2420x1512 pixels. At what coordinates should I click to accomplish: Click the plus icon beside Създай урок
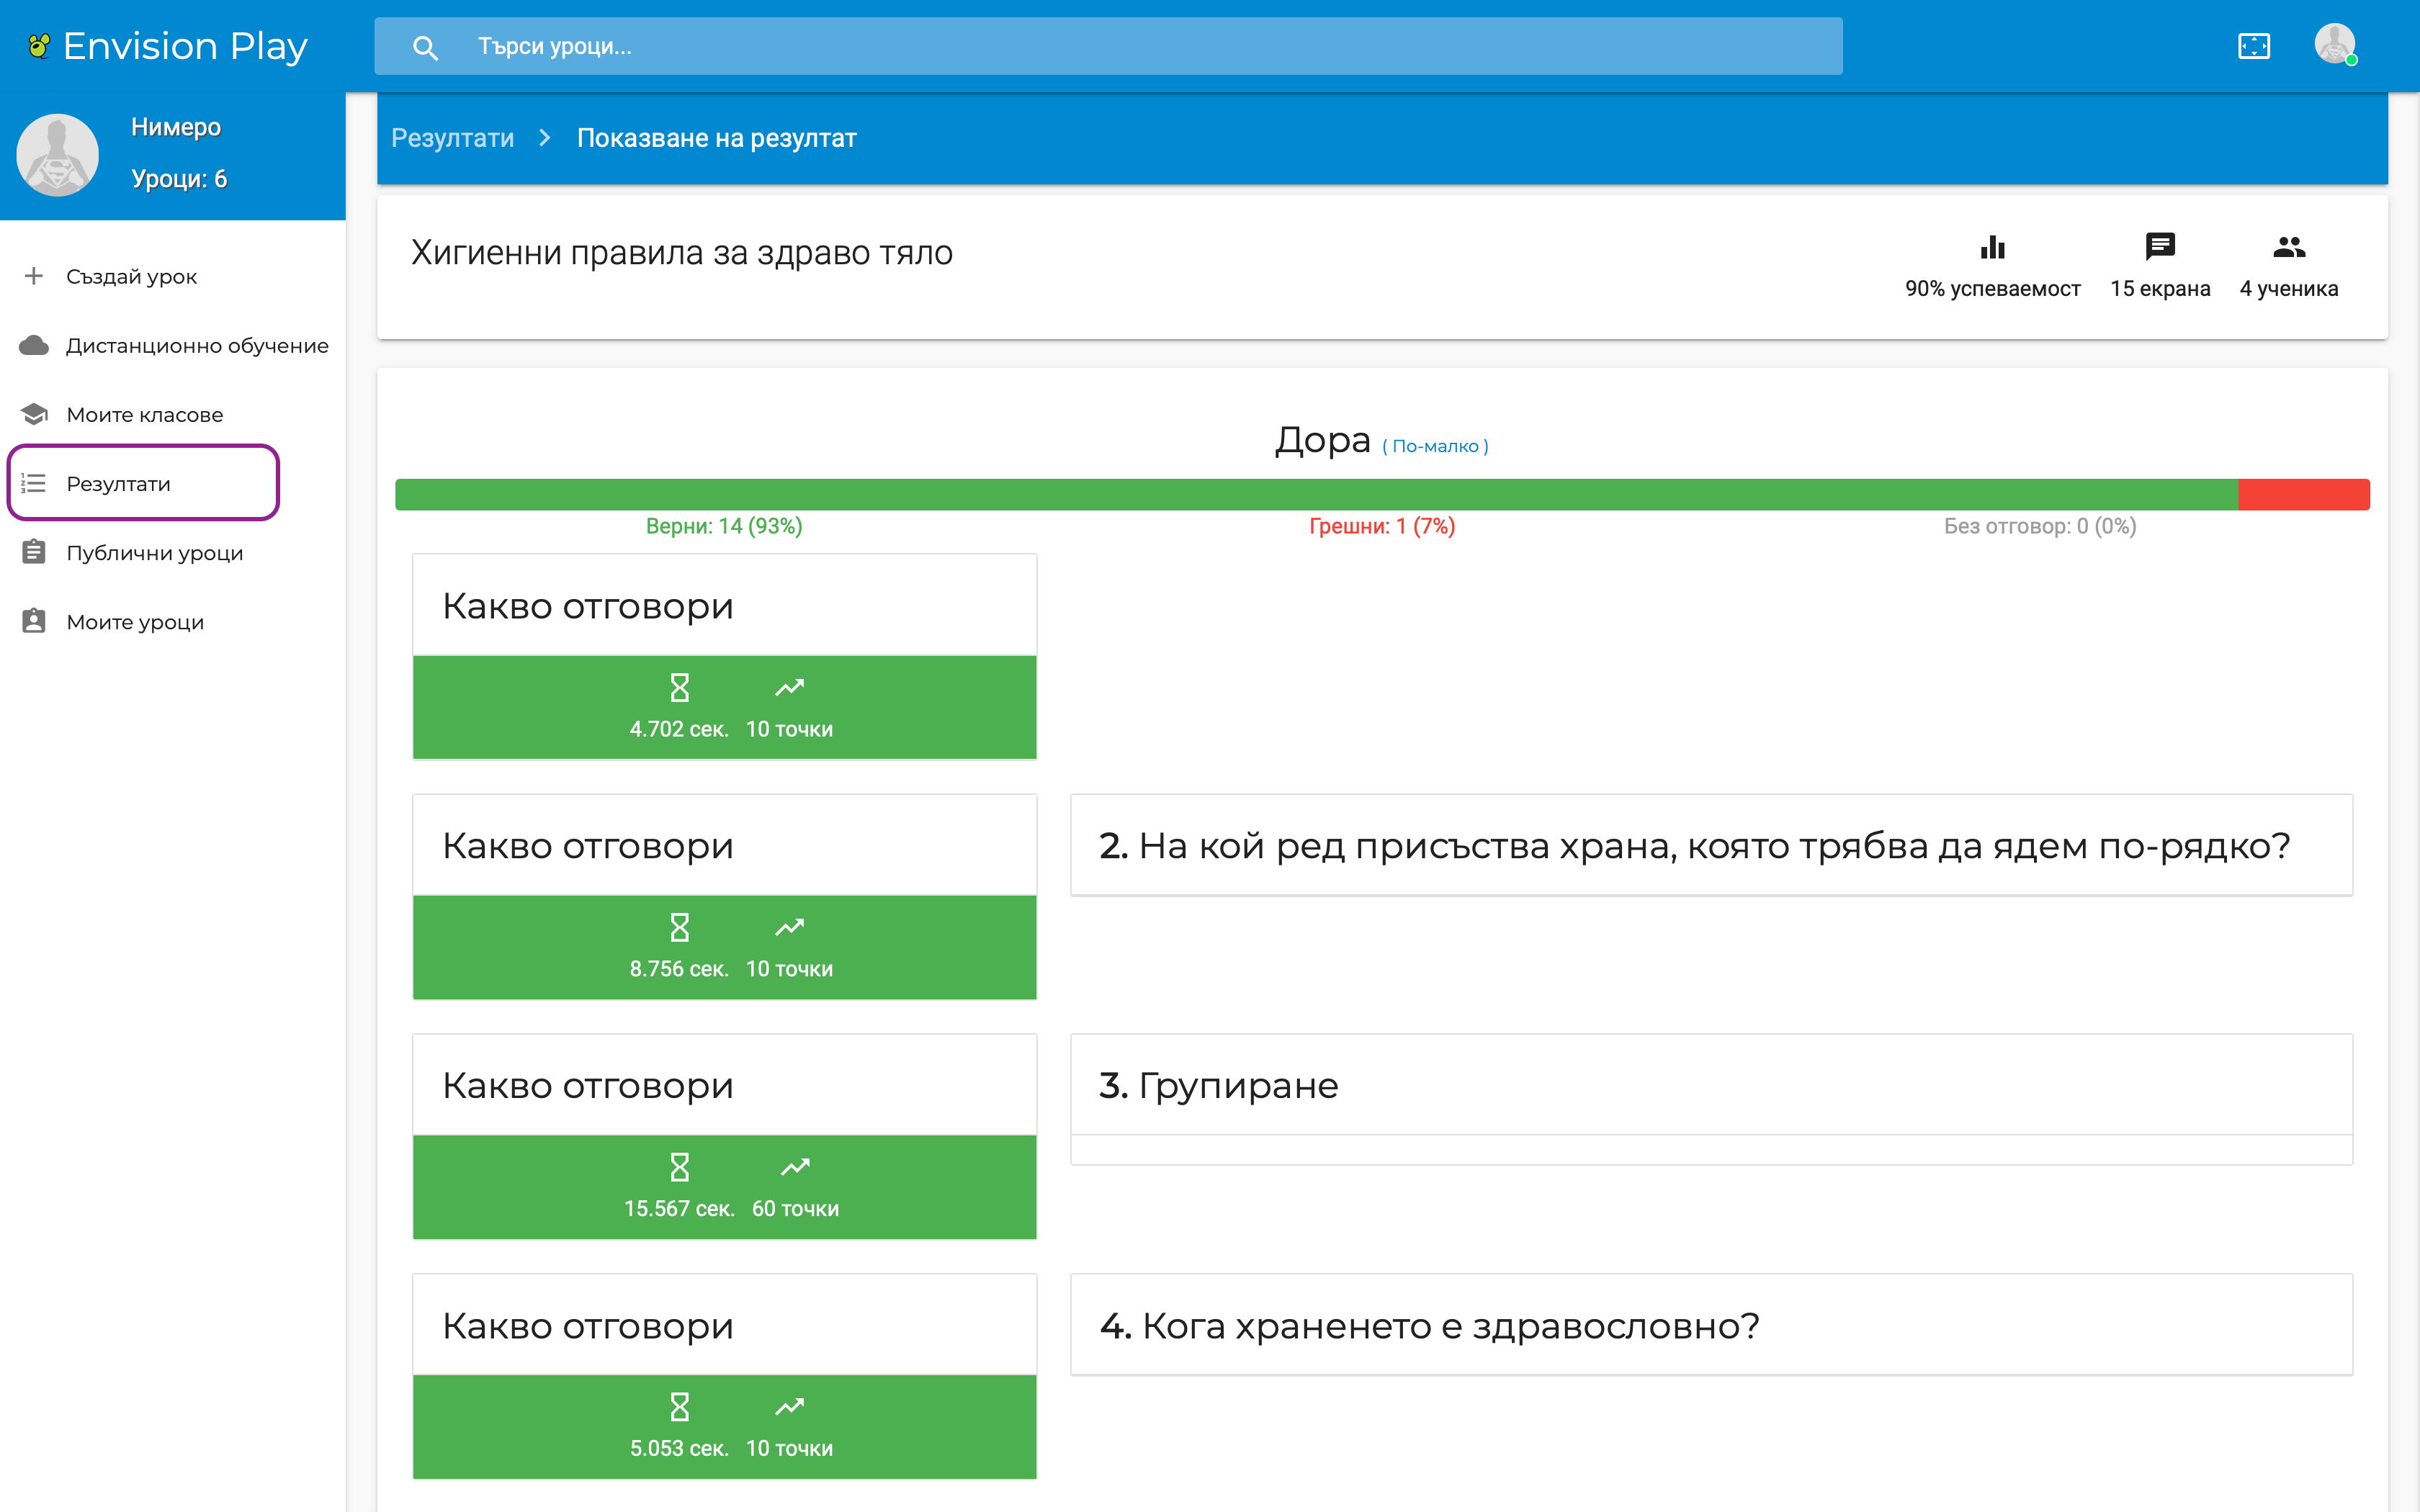click(34, 276)
